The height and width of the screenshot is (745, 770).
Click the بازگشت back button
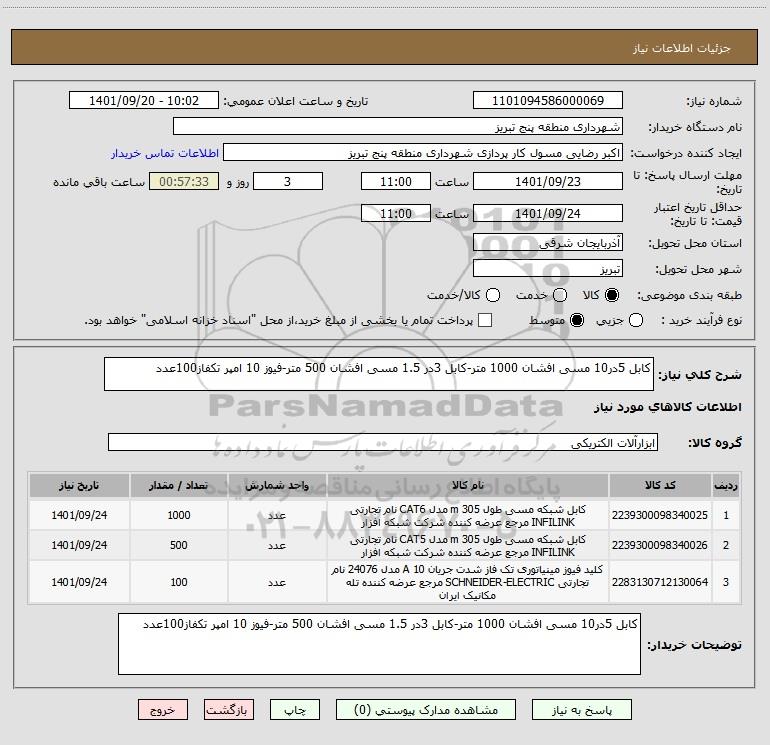coord(229,710)
